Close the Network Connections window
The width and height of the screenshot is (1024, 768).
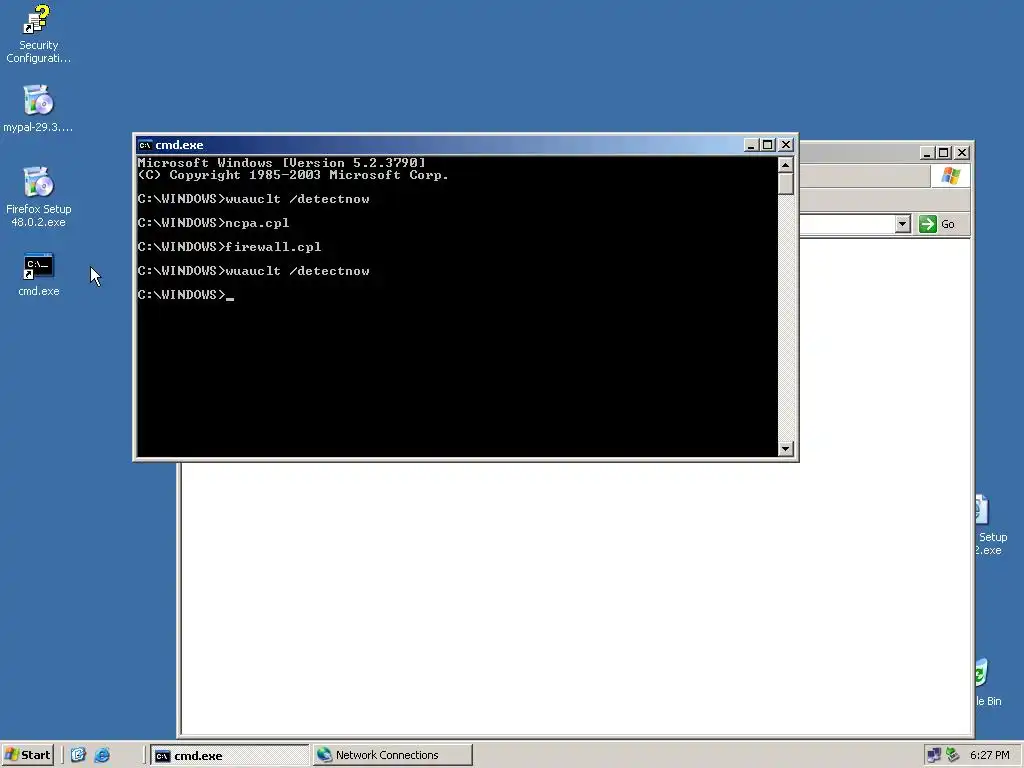coord(962,153)
